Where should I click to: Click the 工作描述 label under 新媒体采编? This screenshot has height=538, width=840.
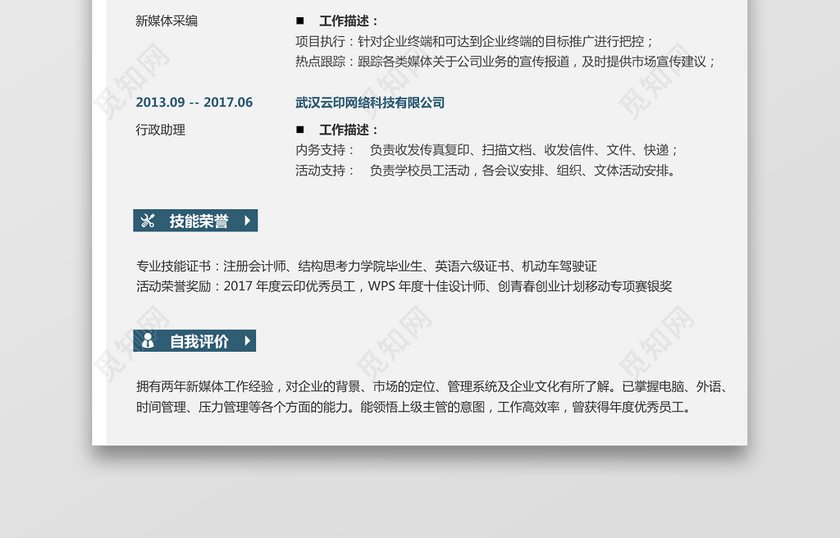coord(349,21)
